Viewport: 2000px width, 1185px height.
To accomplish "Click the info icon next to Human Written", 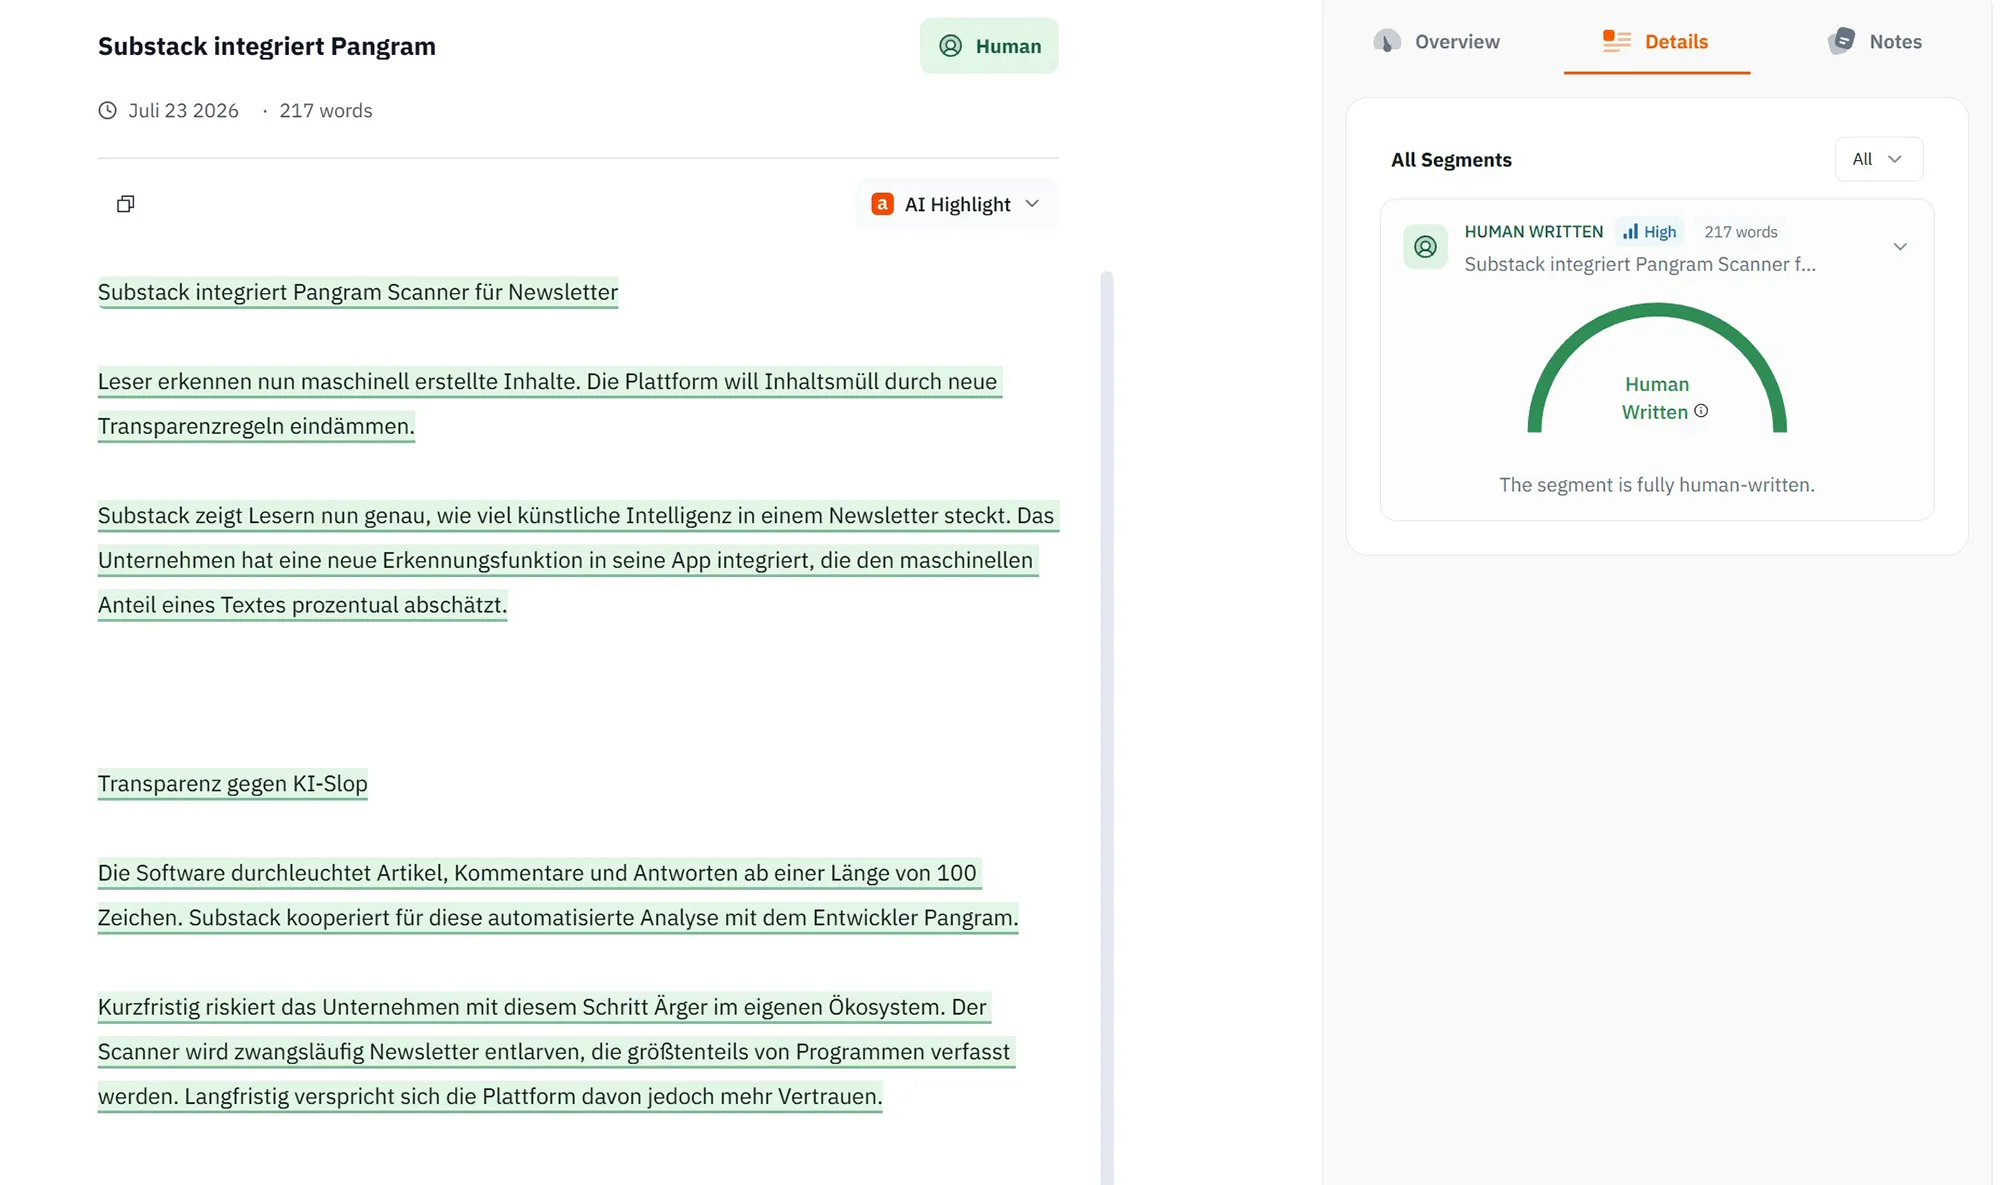I will pos(1701,411).
